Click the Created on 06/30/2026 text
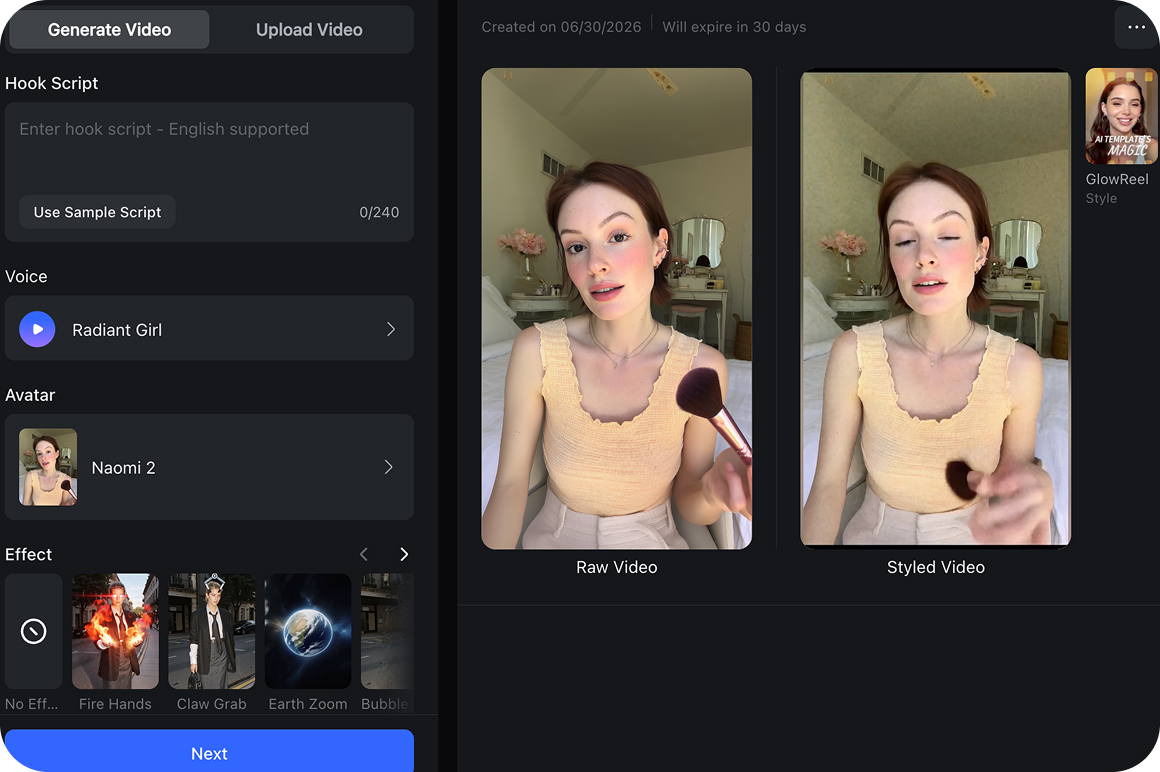 (561, 27)
